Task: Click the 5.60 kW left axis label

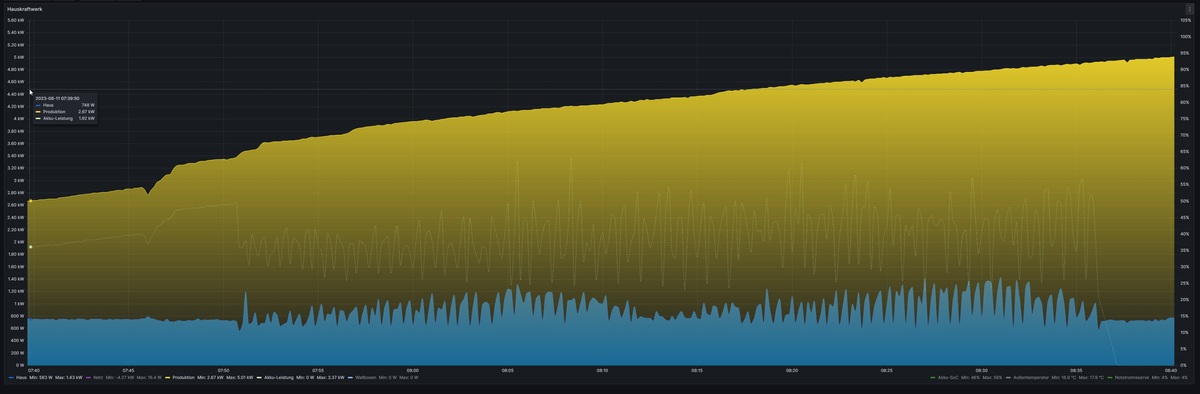Action: coord(16,20)
